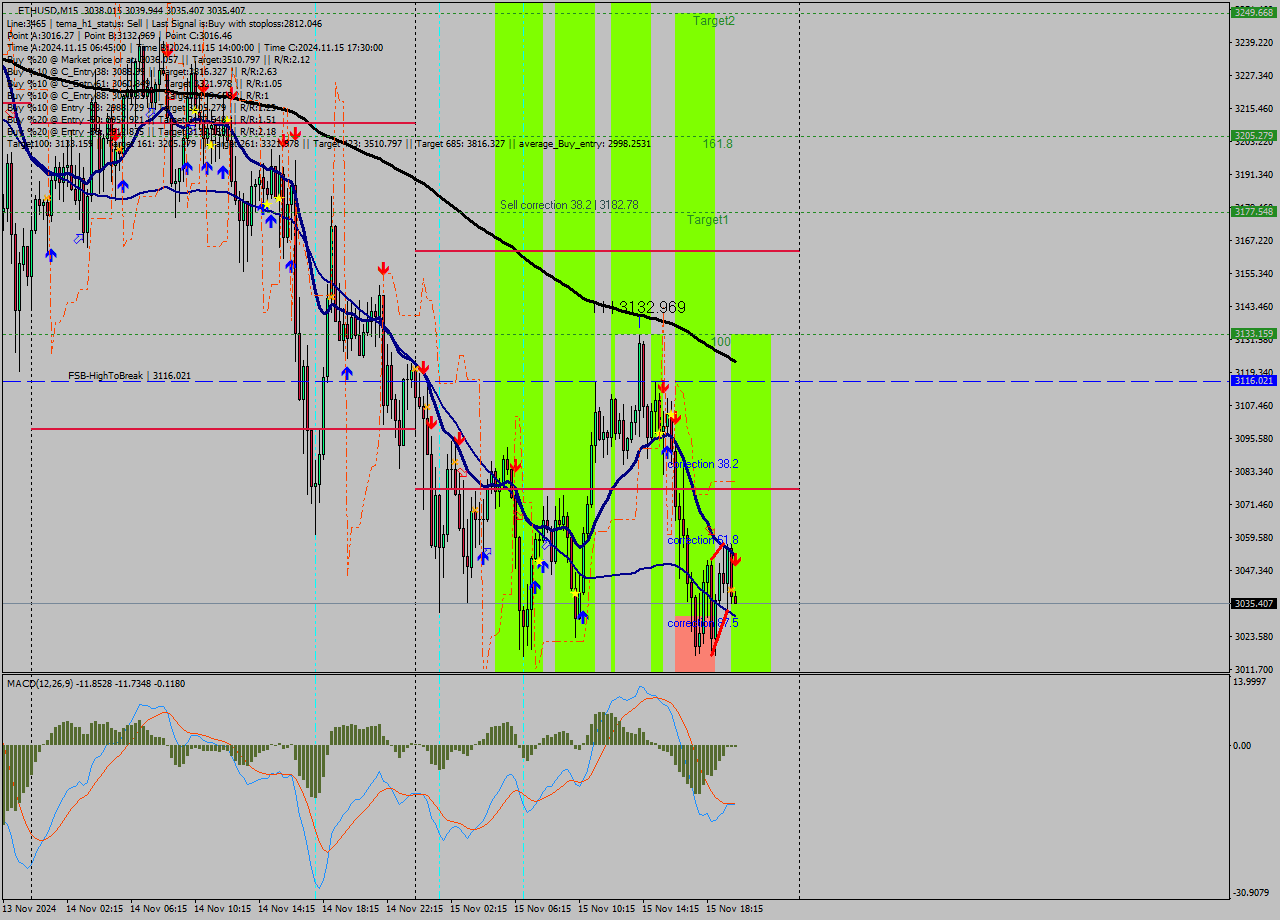
Task: Click the 3023.580 price axis value
Action: [1254, 636]
